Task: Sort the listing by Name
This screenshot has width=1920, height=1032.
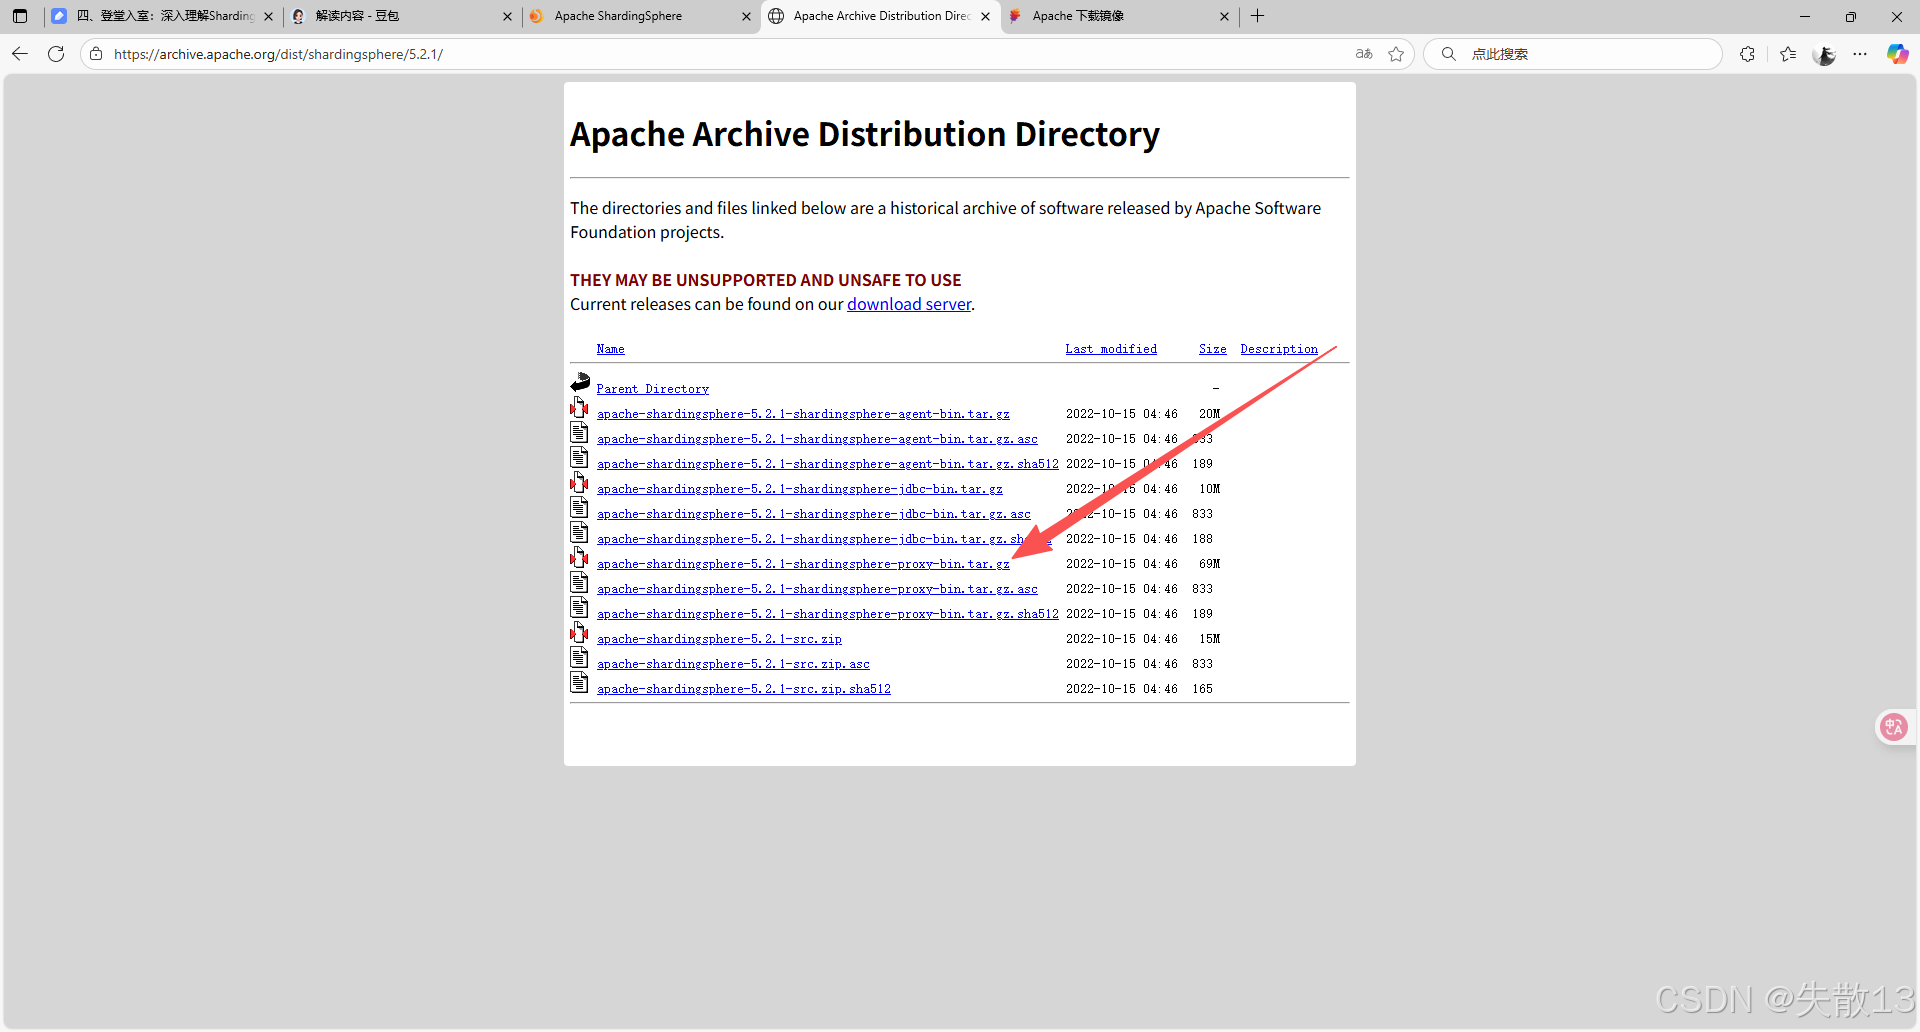Action: click(610, 349)
